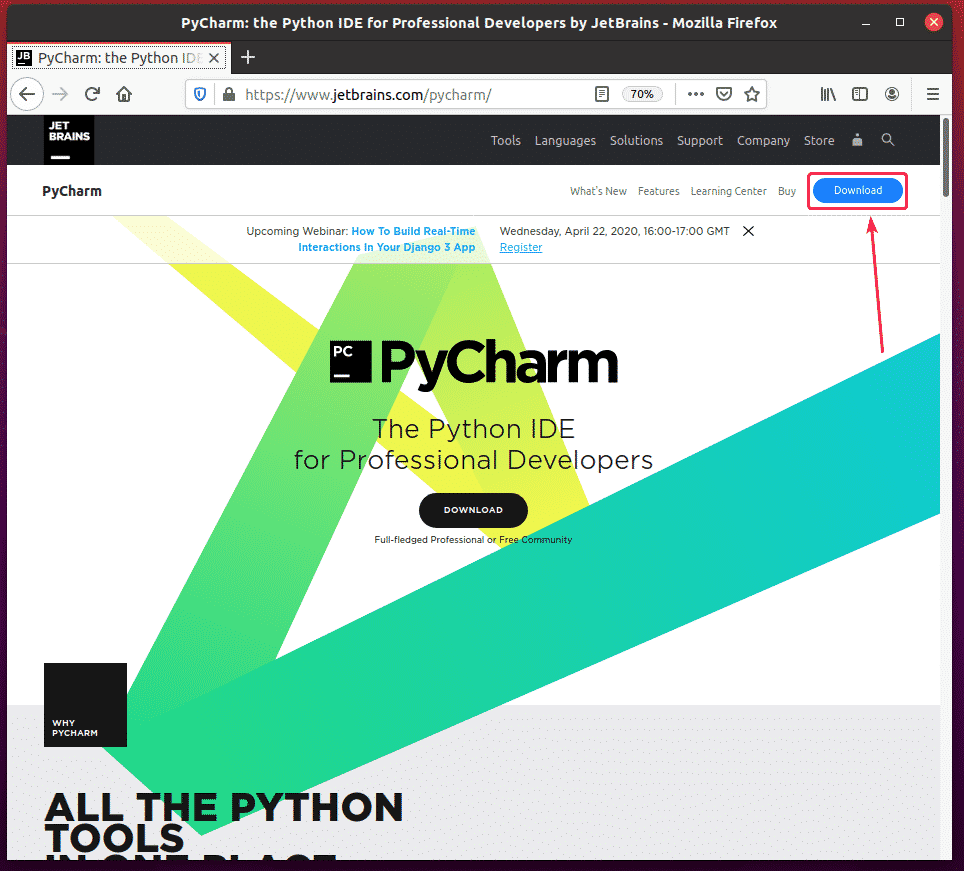Toggle reader view icon in address bar

point(602,94)
